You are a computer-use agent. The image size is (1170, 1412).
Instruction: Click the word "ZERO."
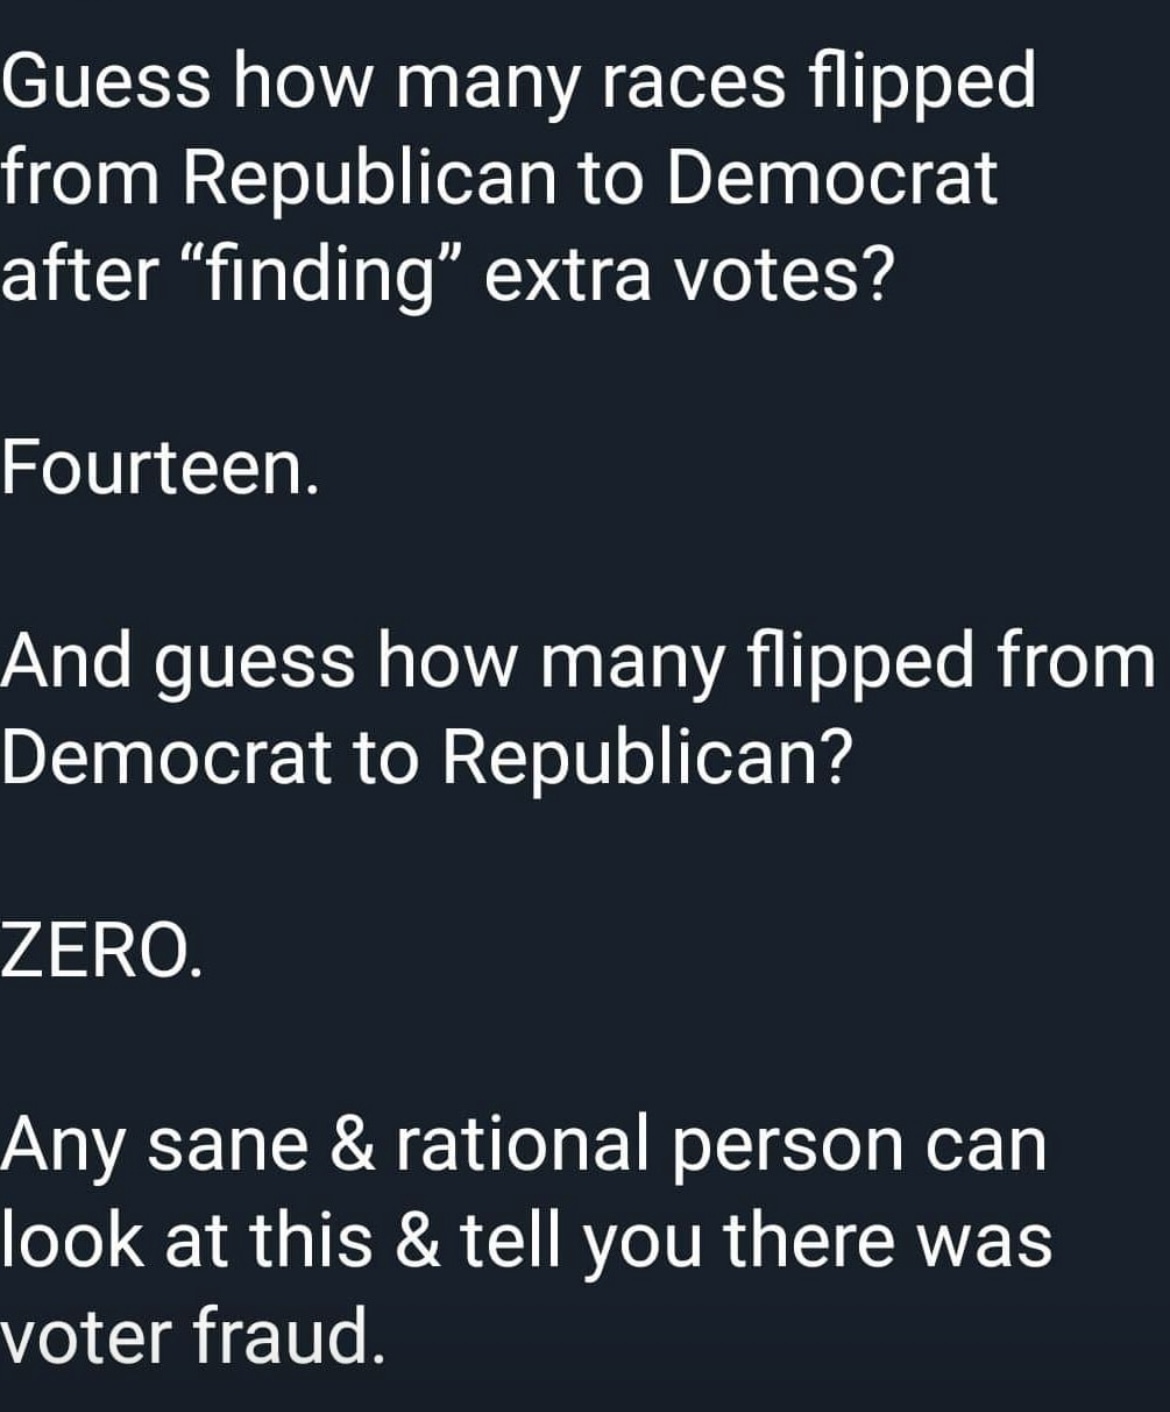click(x=102, y=951)
